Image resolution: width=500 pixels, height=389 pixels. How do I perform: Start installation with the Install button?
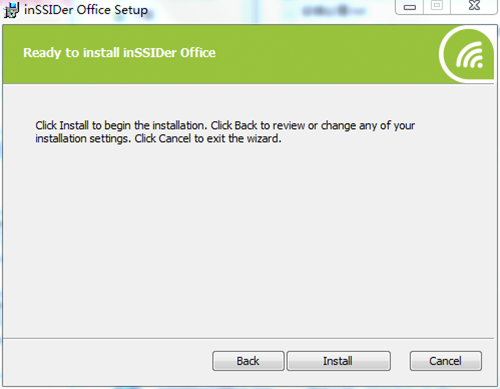click(339, 361)
